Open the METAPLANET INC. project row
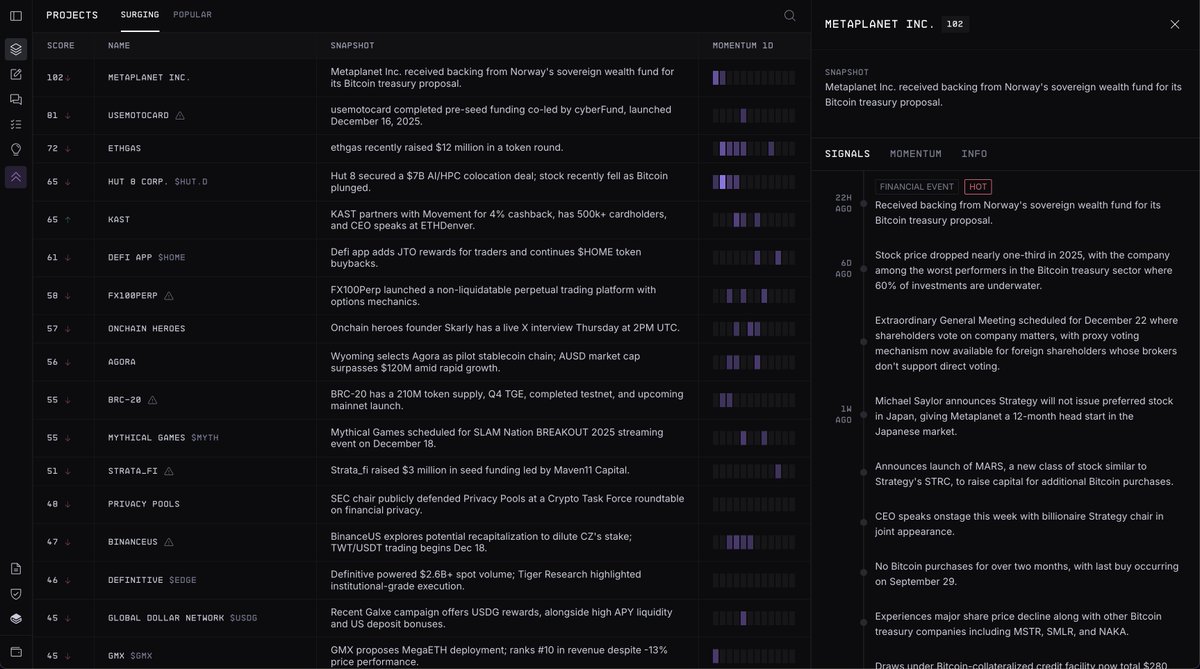This screenshot has width=1200, height=669. pyautogui.click(x=421, y=77)
